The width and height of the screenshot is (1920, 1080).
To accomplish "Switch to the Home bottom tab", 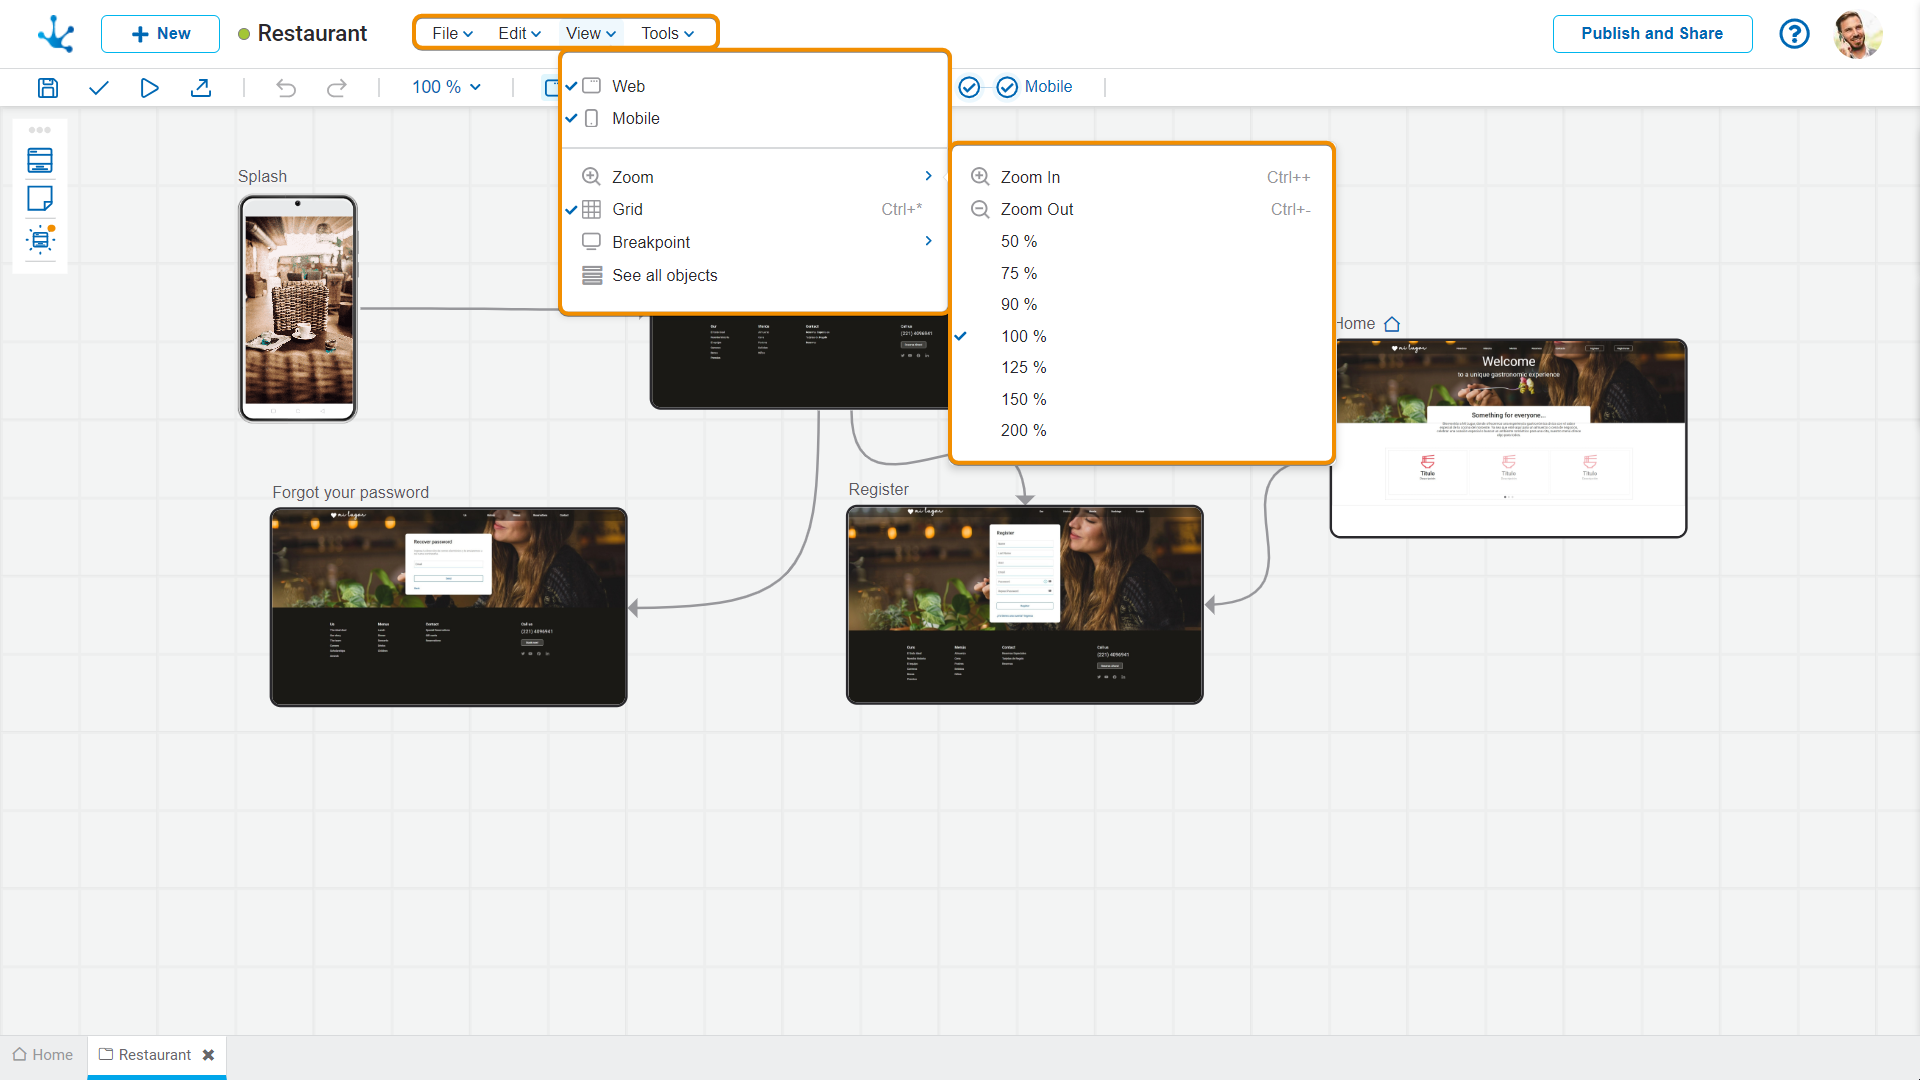I will [x=43, y=1054].
